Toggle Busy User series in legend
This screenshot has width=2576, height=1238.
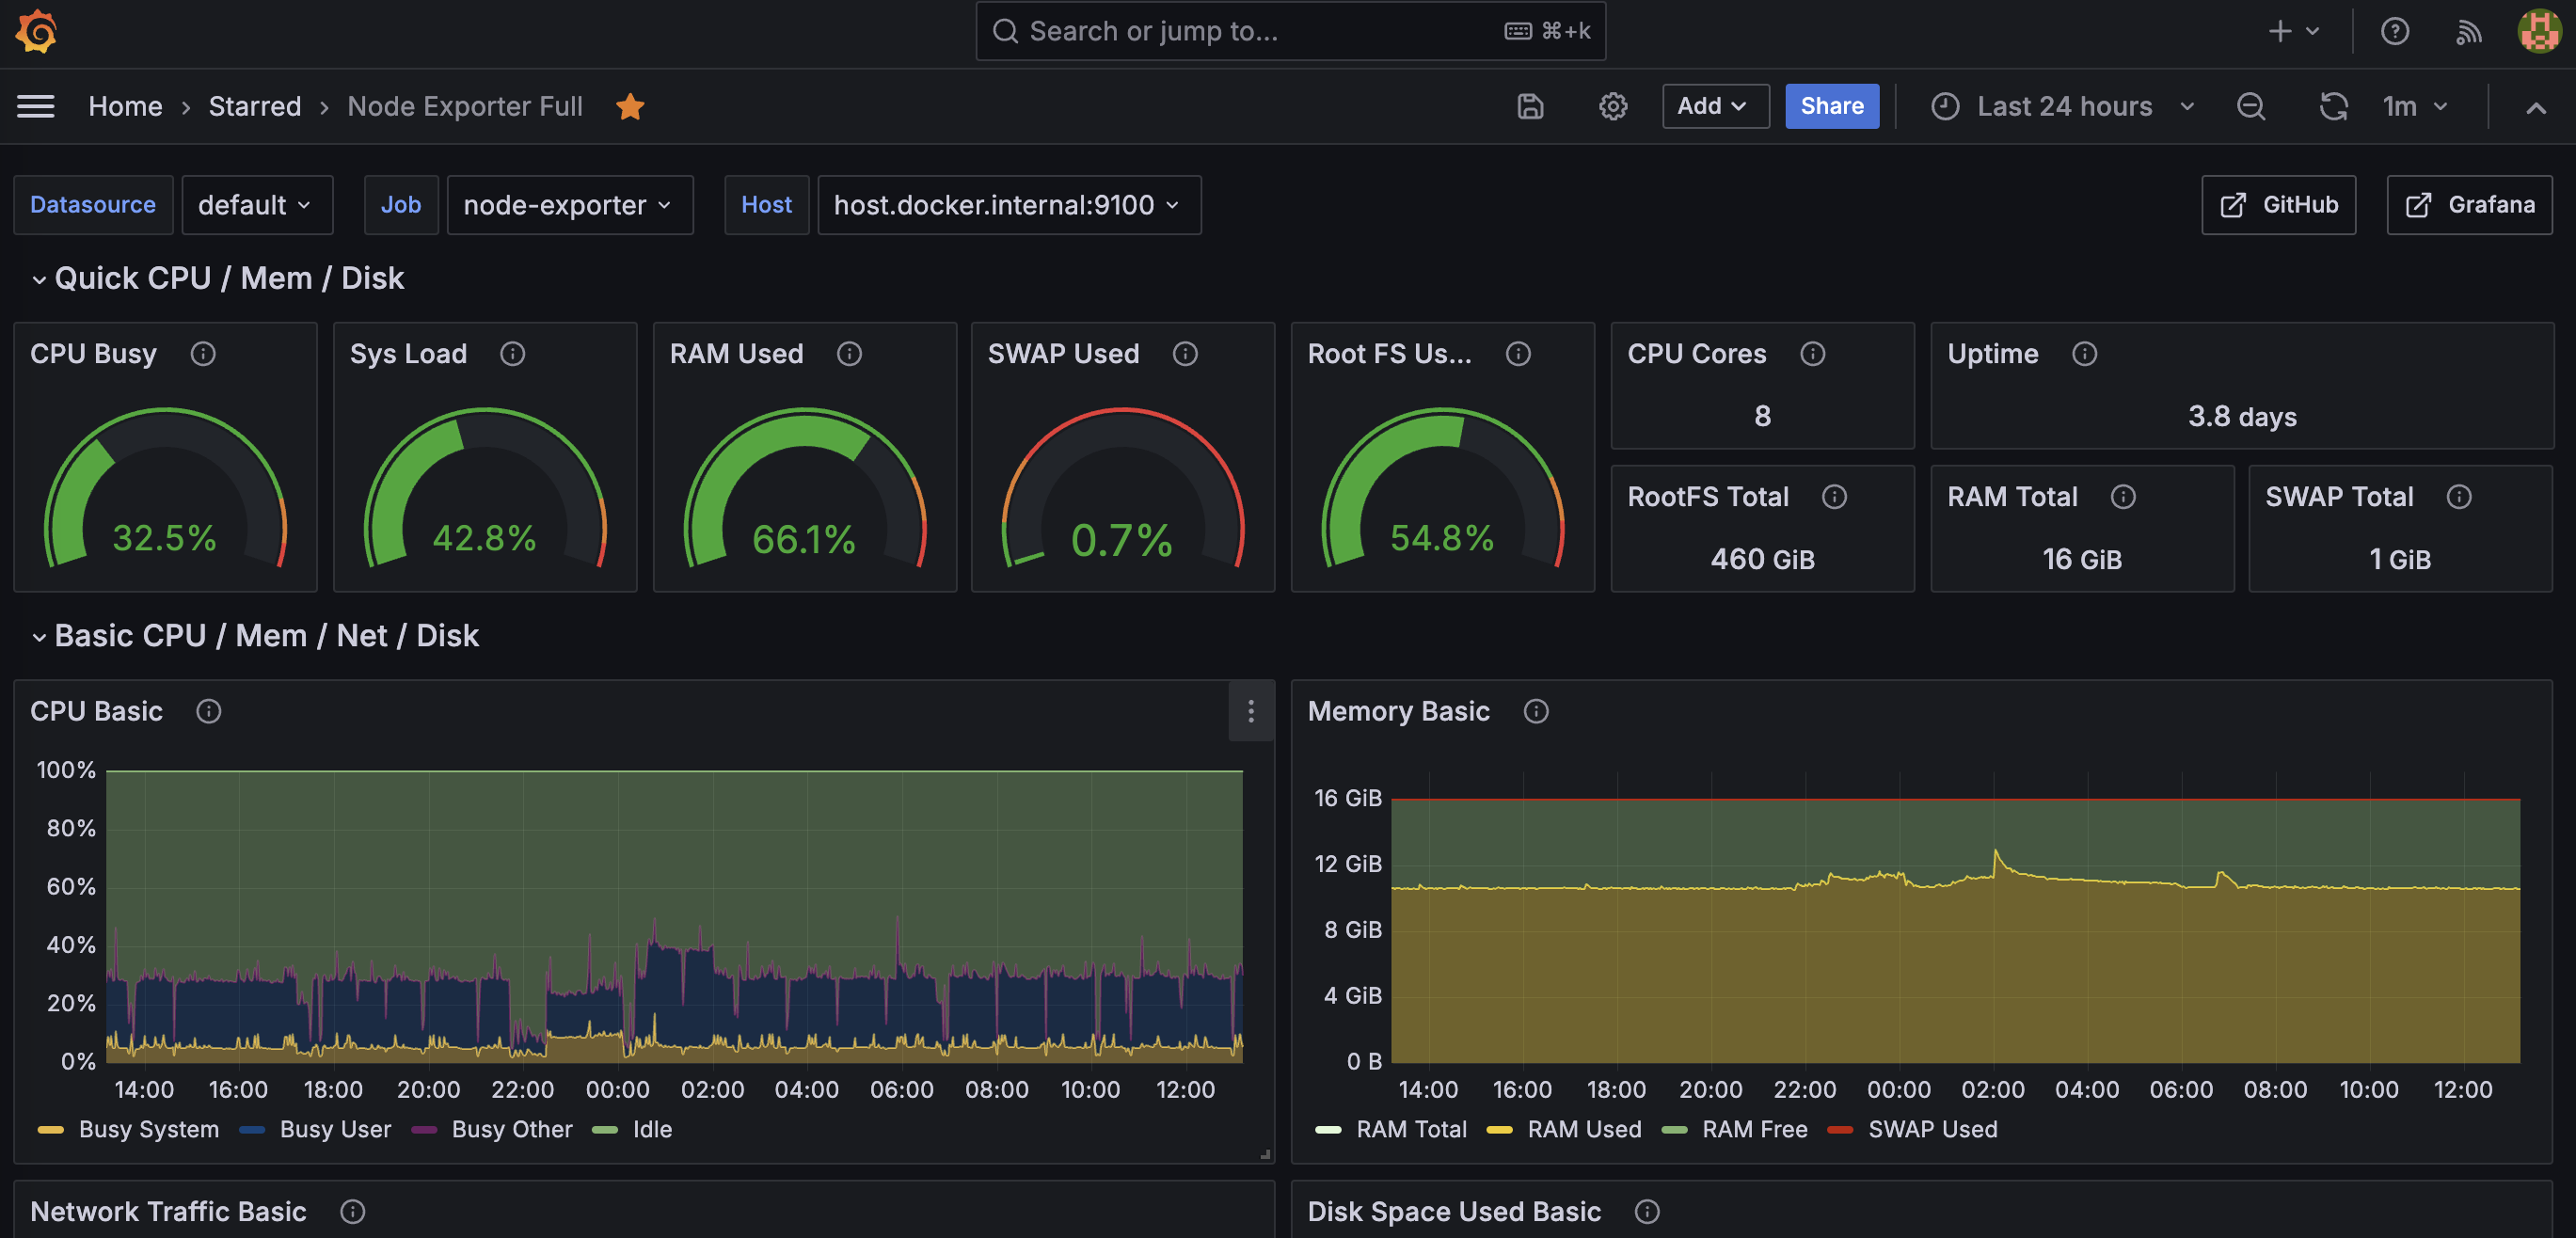click(334, 1129)
